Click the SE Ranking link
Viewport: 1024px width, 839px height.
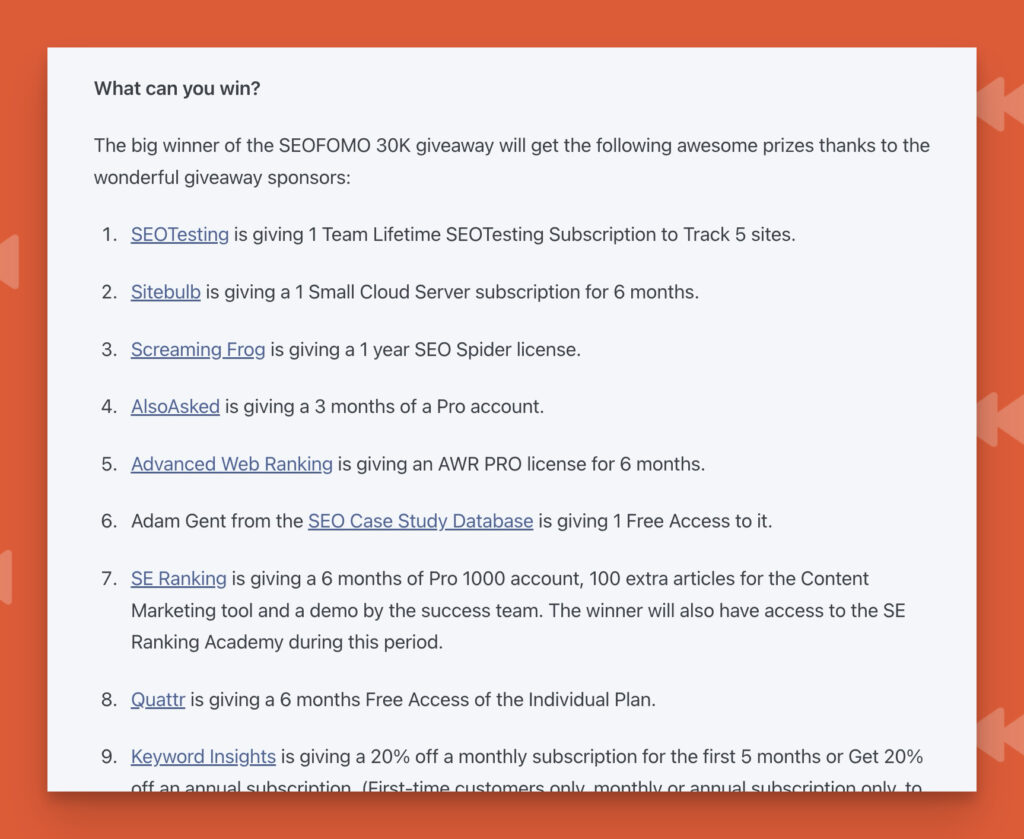179,578
